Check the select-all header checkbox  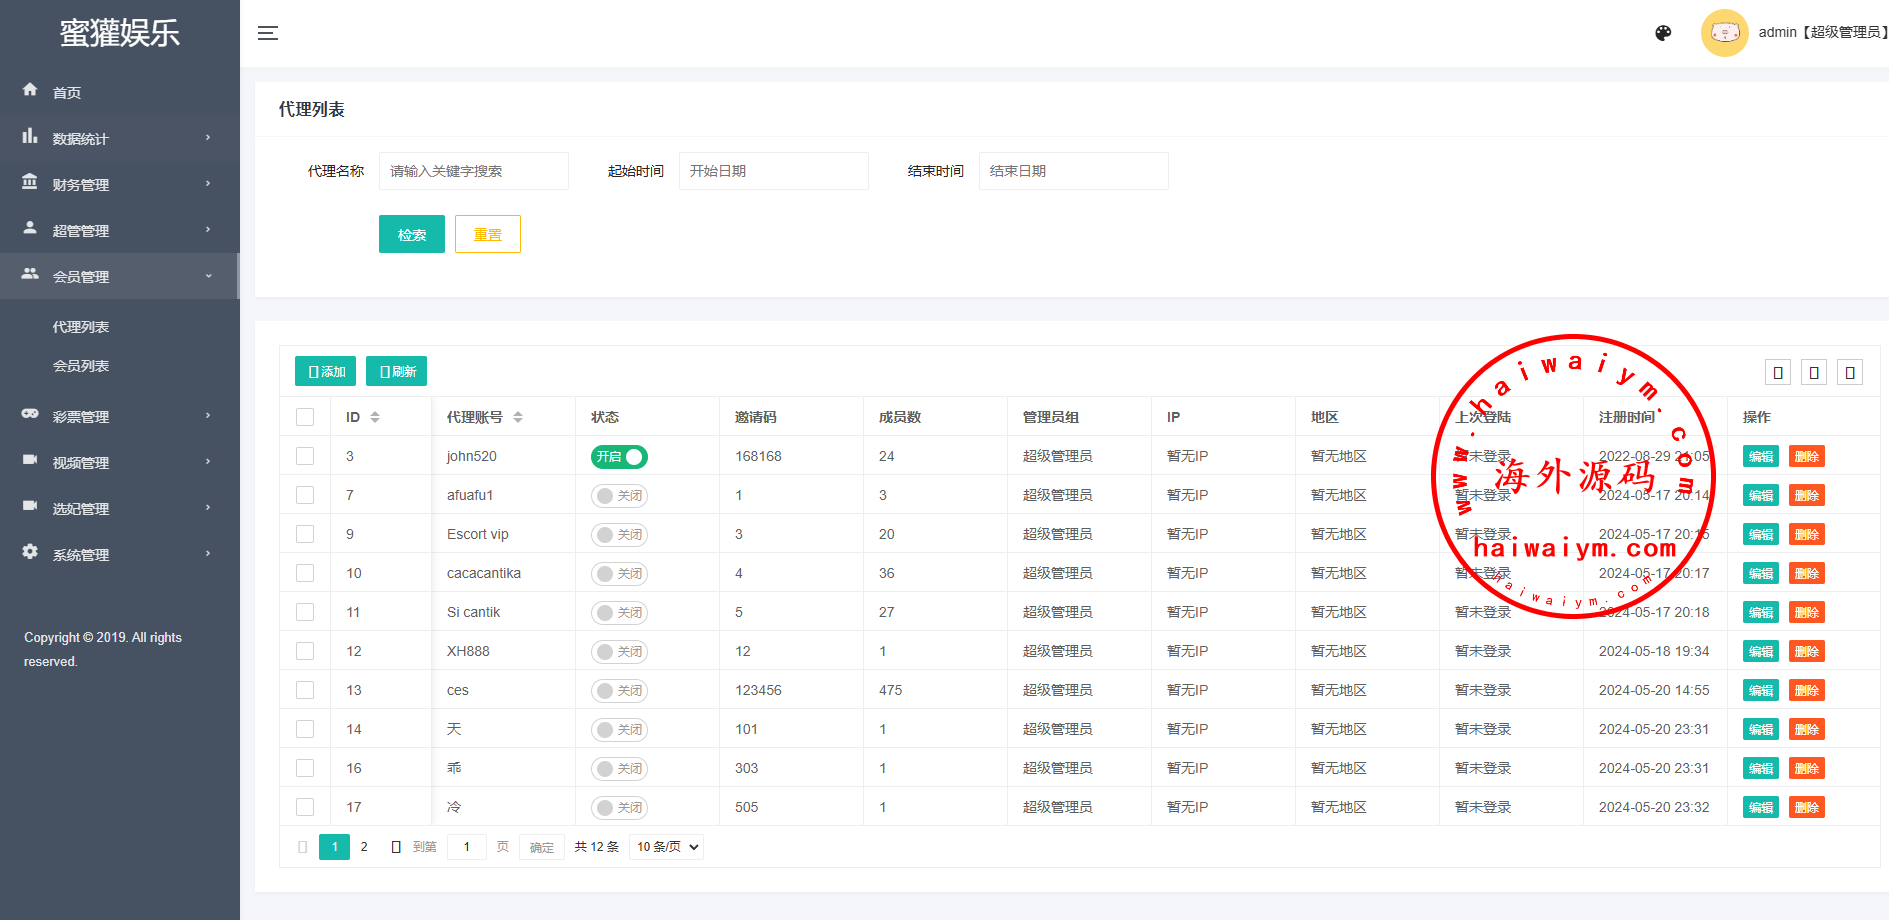tap(305, 417)
